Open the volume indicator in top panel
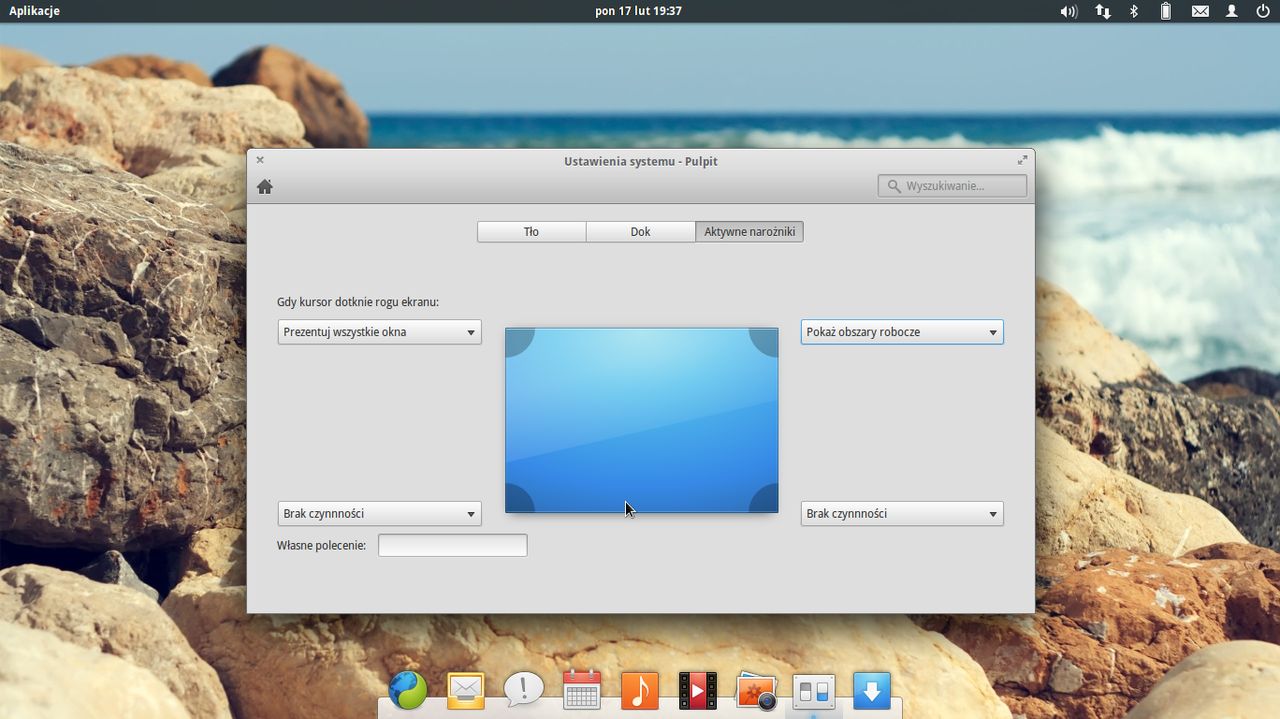1280x719 pixels. click(x=1069, y=11)
